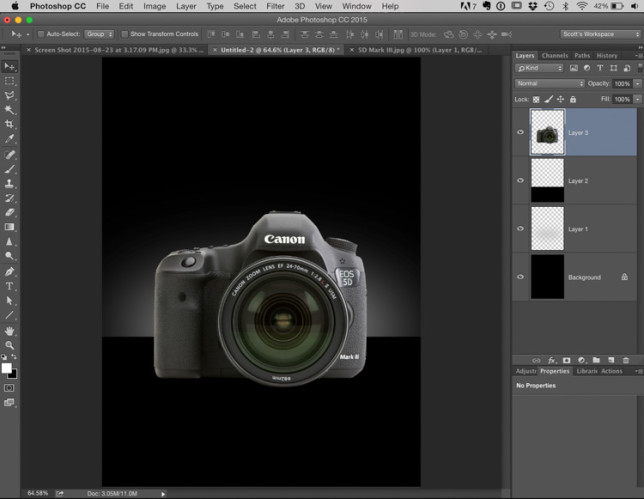This screenshot has width=644, height=499.
Task: Open the Fill slider dropdown arrow
Action: [637, 99]
